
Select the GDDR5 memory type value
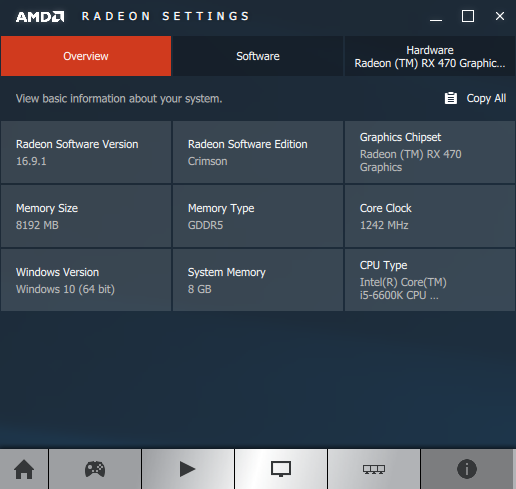tap(205, 225)
